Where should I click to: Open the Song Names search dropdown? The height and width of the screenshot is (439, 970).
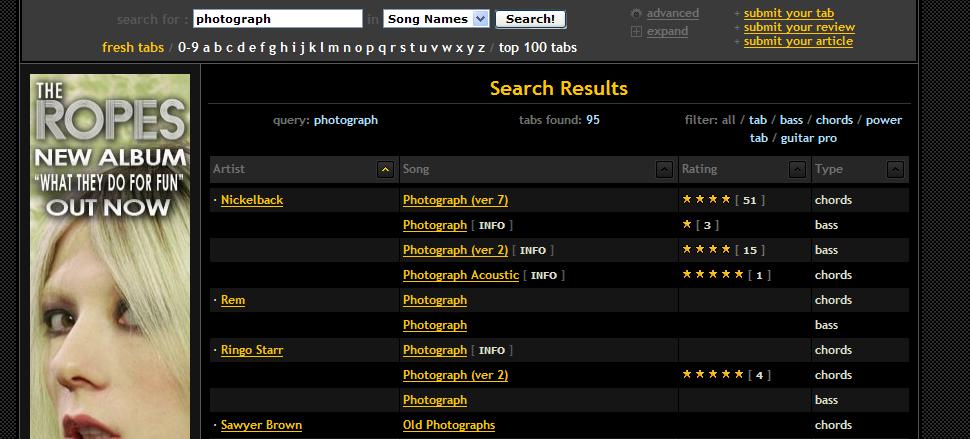pyautogui.click(x=436, y=19)
